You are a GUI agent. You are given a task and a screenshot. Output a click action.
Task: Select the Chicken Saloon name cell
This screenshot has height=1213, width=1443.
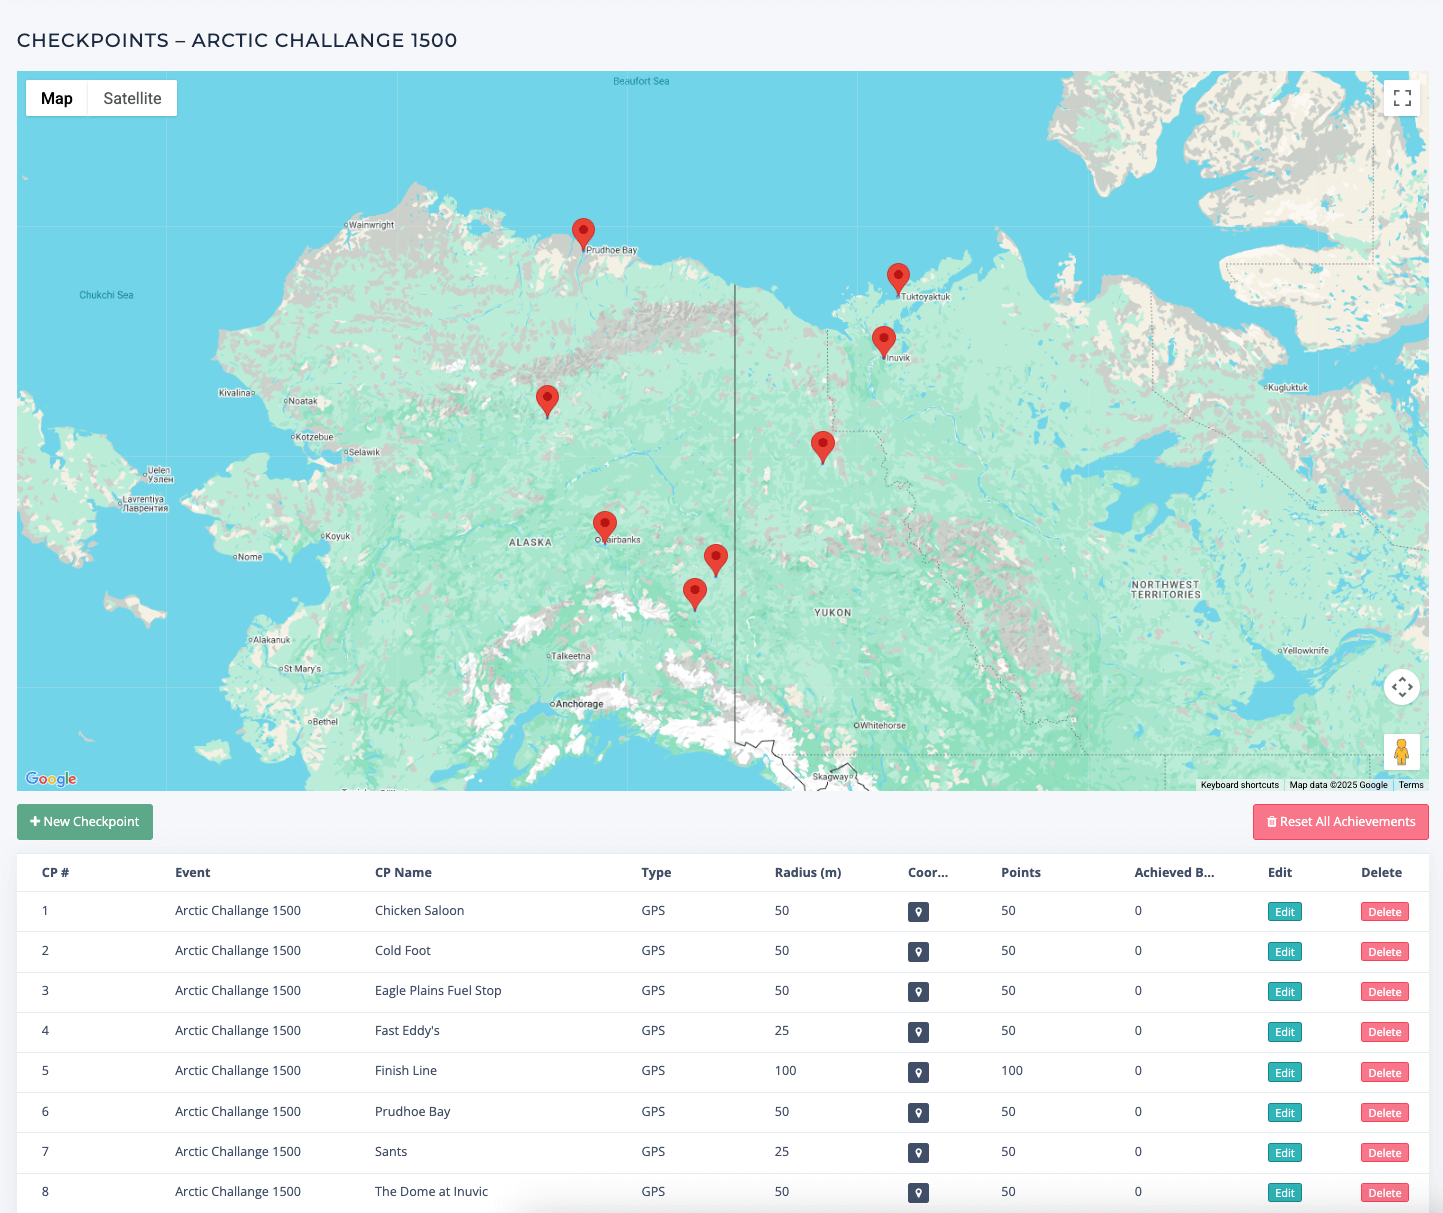(420, 911)
